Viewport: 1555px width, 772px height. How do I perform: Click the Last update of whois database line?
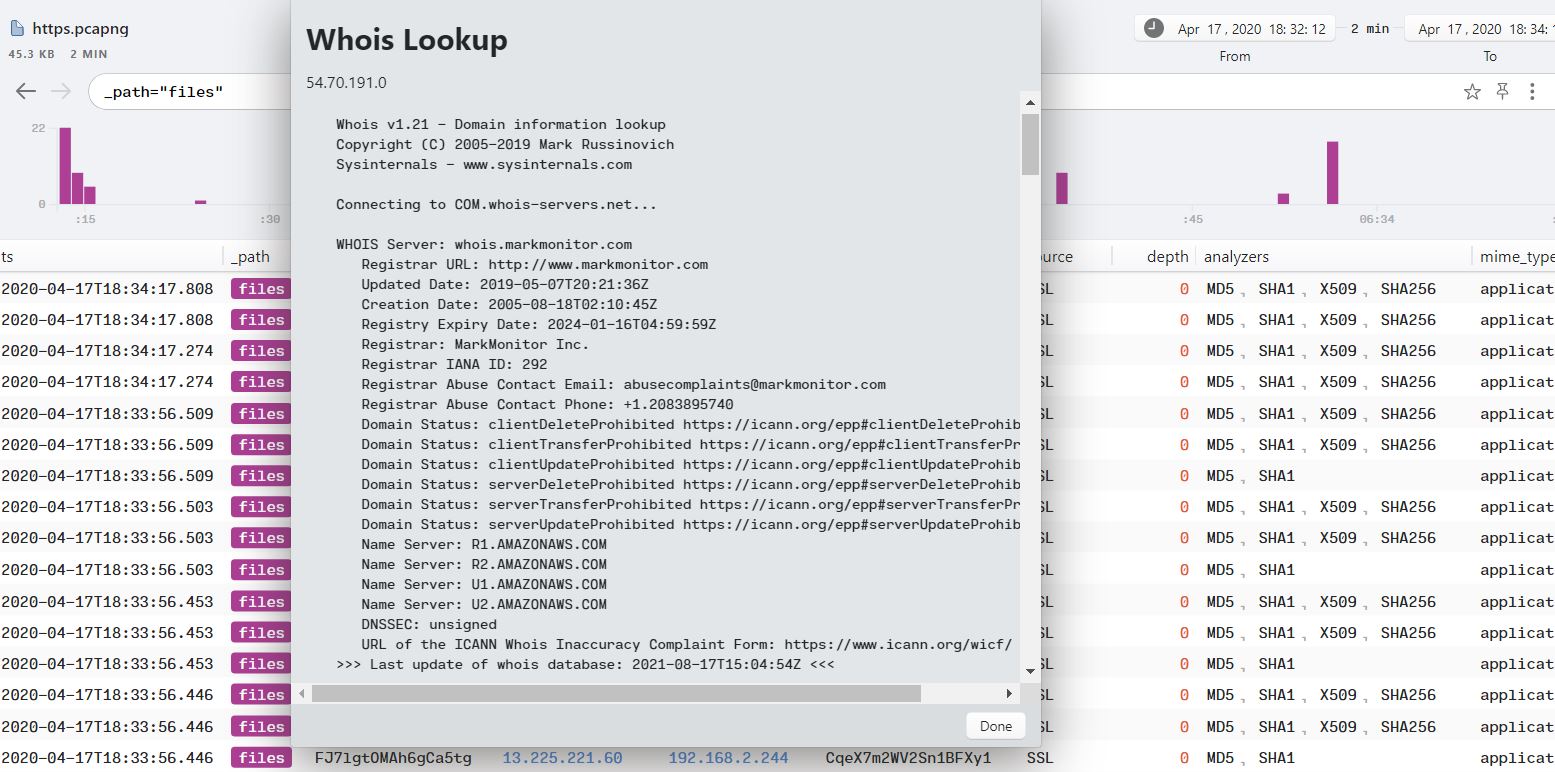pyautogui.click(x=585, y=664)
